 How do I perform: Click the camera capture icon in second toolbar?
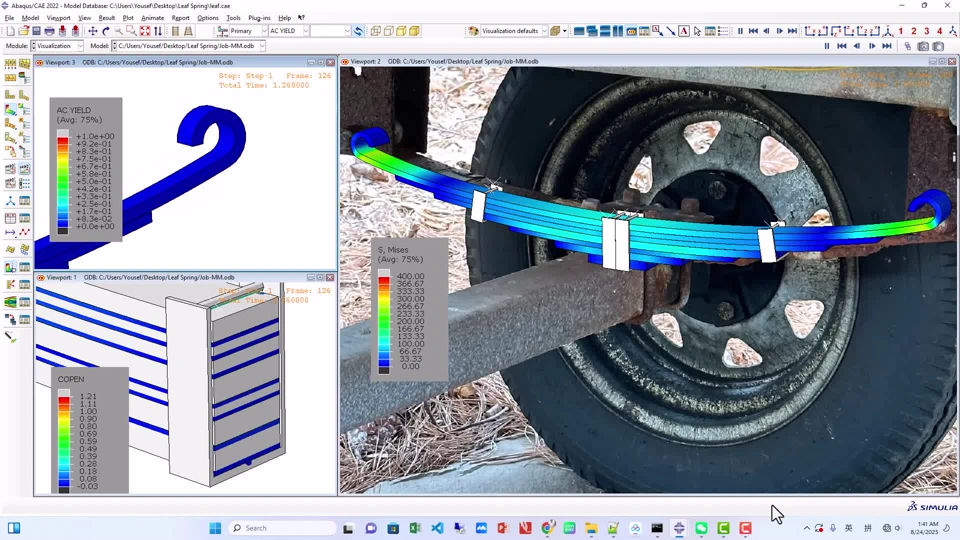click(923, 46)
